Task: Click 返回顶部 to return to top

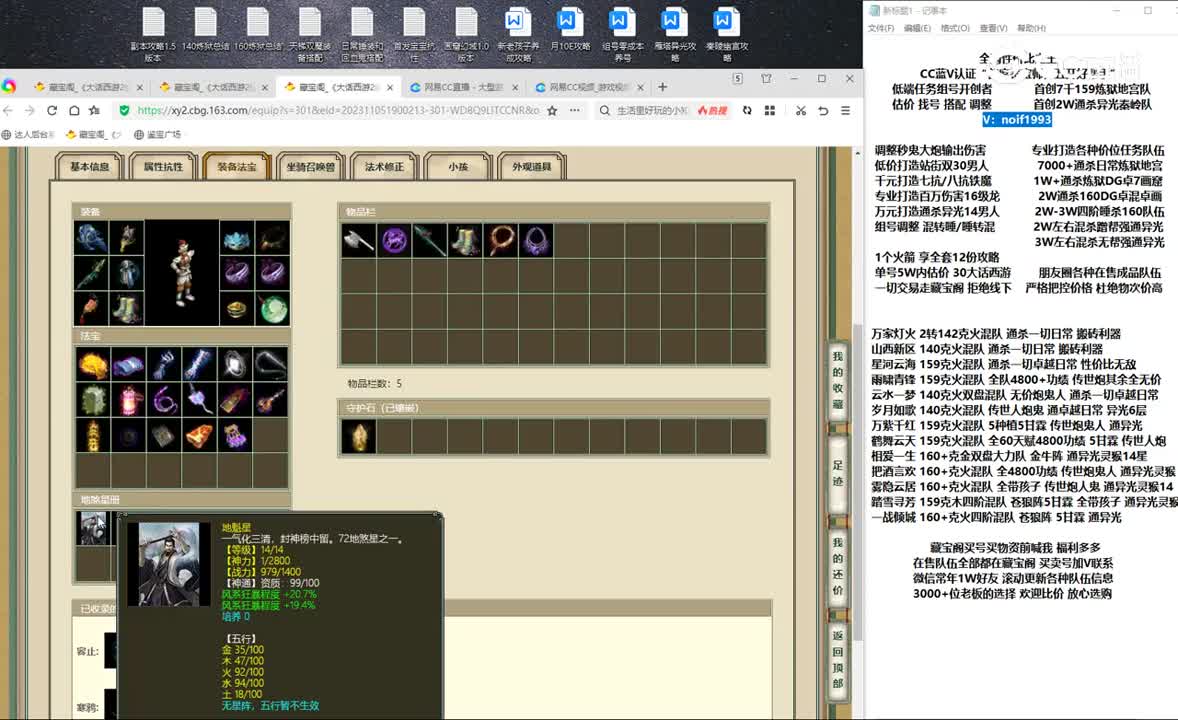Action: (x=838, y=659)
